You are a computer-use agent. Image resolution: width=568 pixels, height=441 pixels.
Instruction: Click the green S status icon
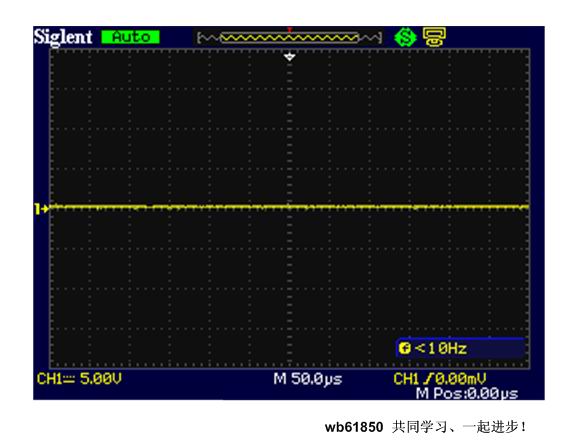point(405,37)
